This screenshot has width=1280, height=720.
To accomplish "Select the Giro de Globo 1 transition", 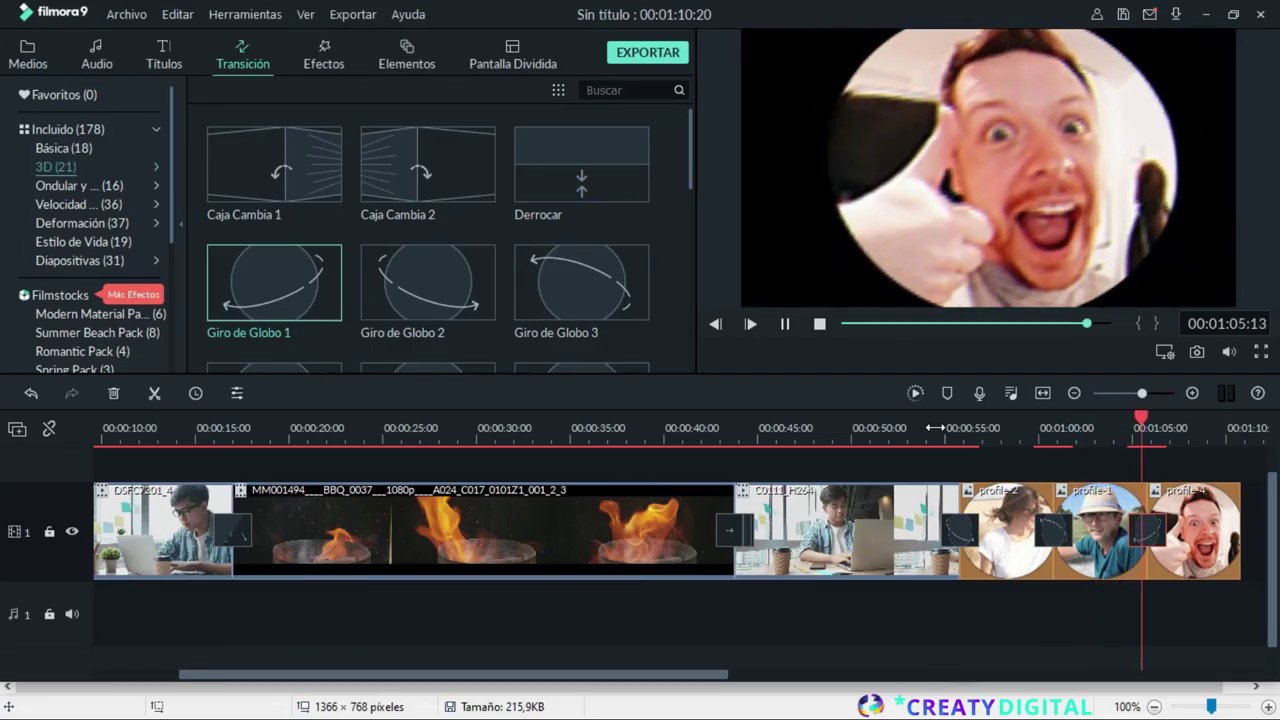I will point(274,283).
